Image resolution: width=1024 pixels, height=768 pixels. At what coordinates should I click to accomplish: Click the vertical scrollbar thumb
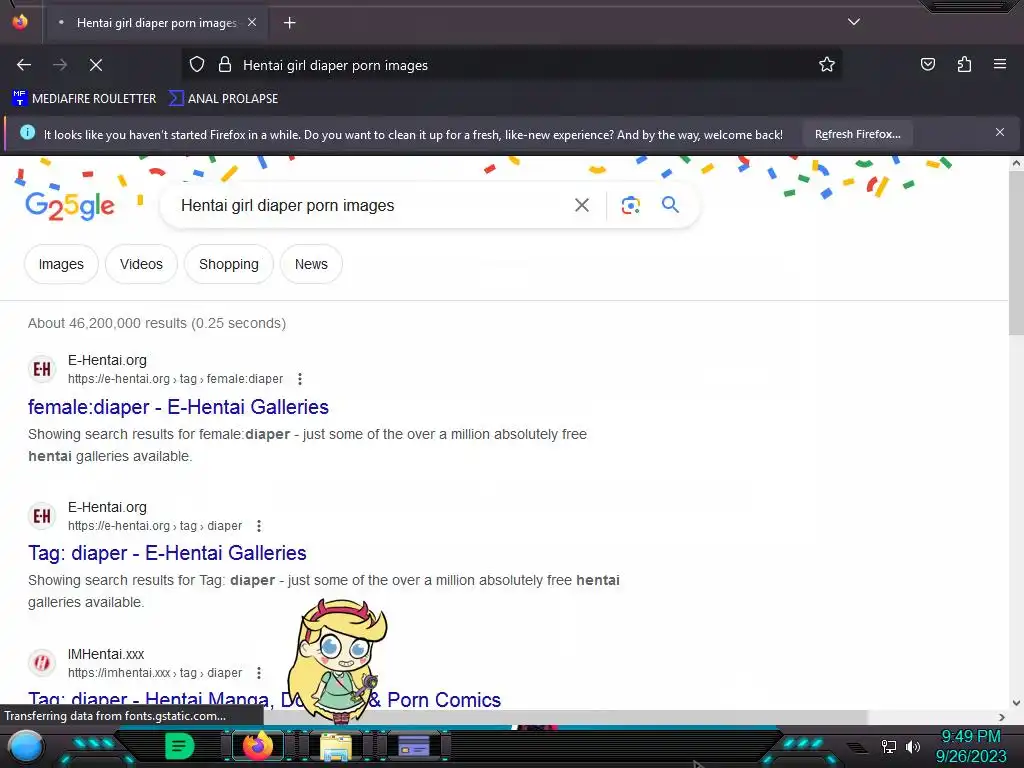(x=1016, y=253)
